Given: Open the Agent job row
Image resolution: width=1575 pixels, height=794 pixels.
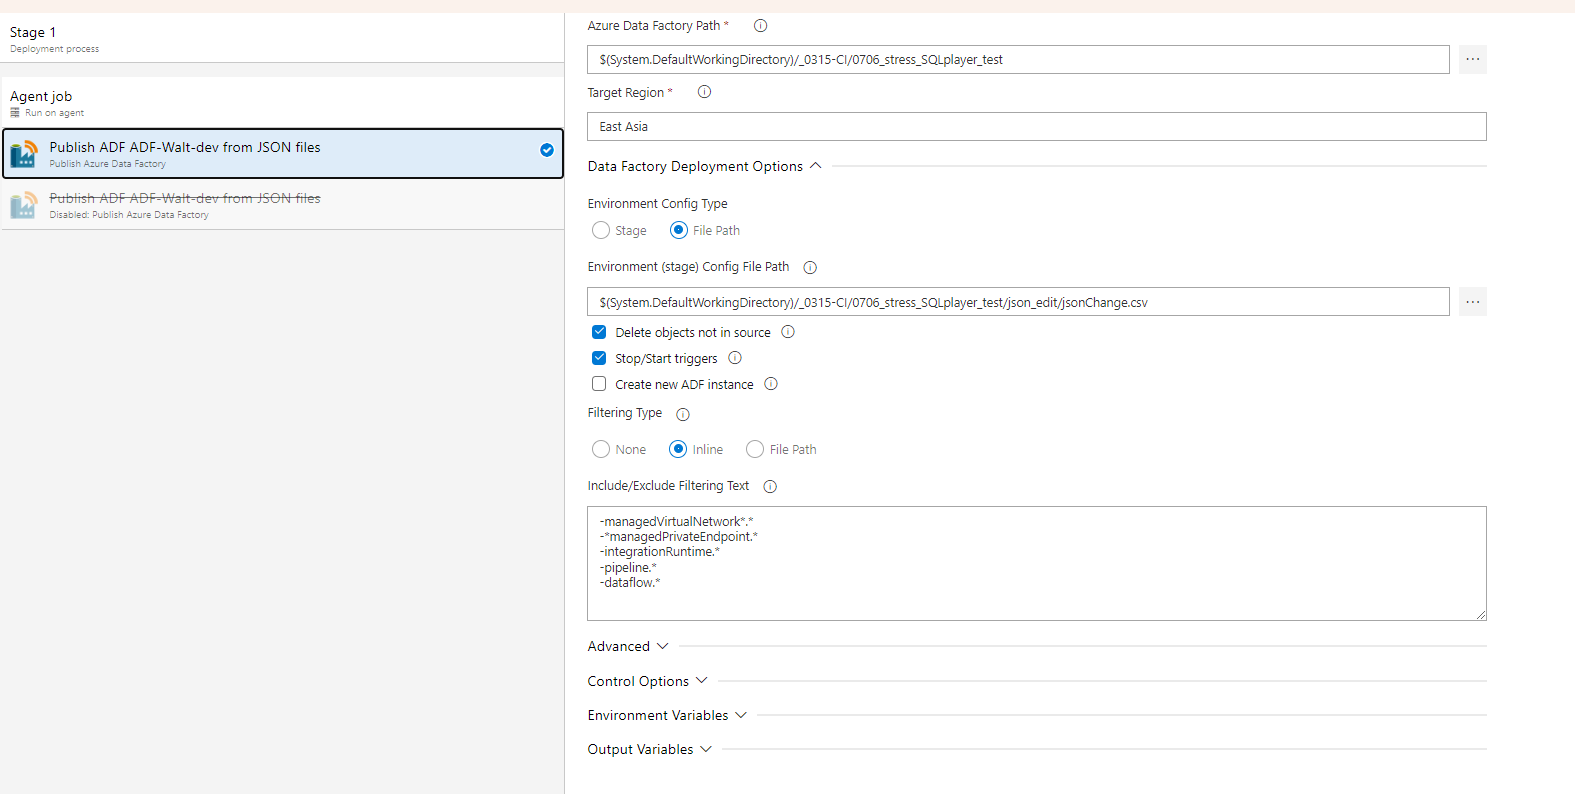Looking at the screenshot, I should 283,103.
